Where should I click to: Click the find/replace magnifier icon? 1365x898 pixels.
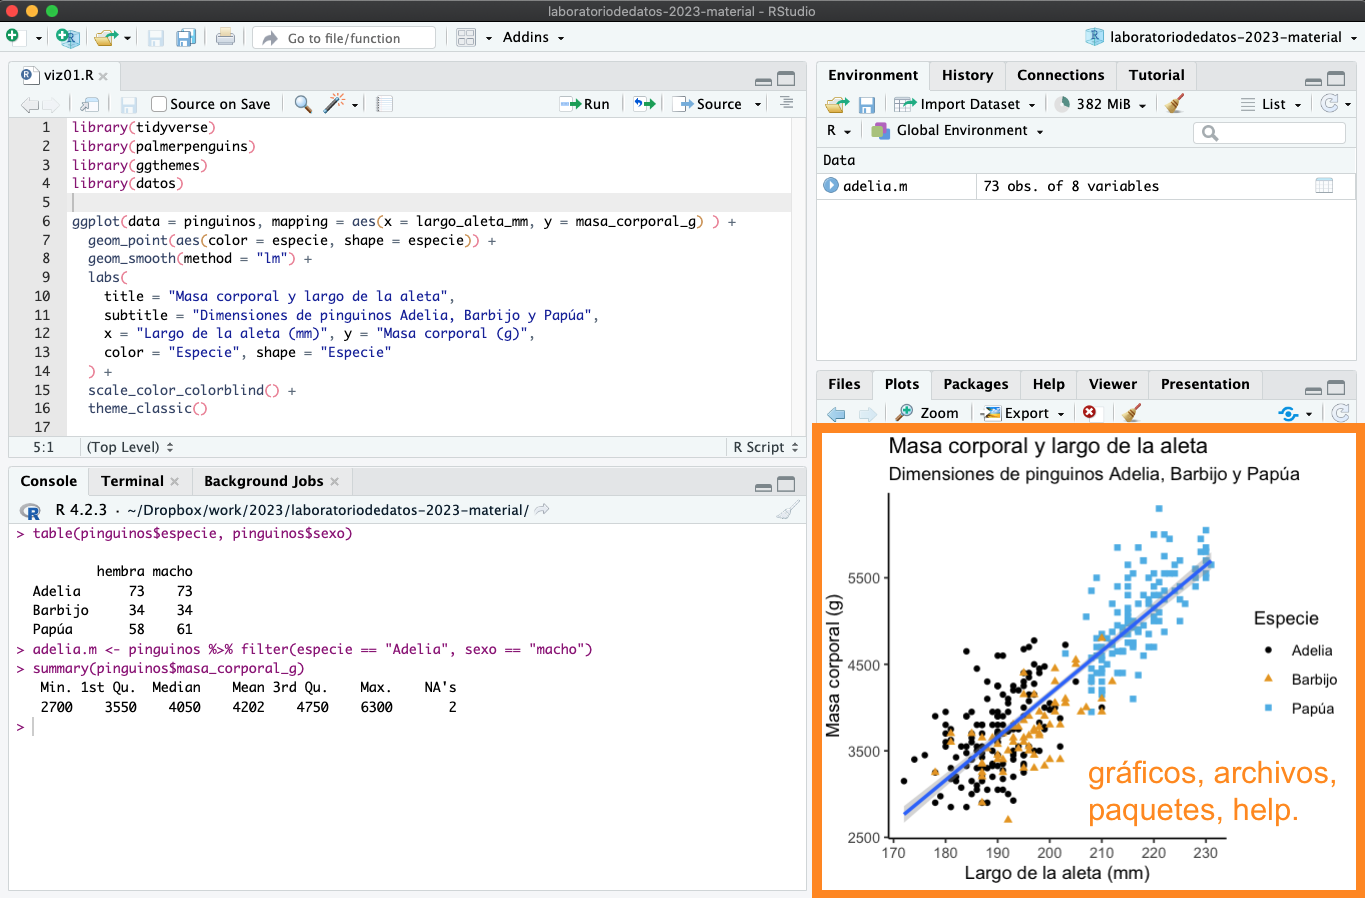pos(302,104)
